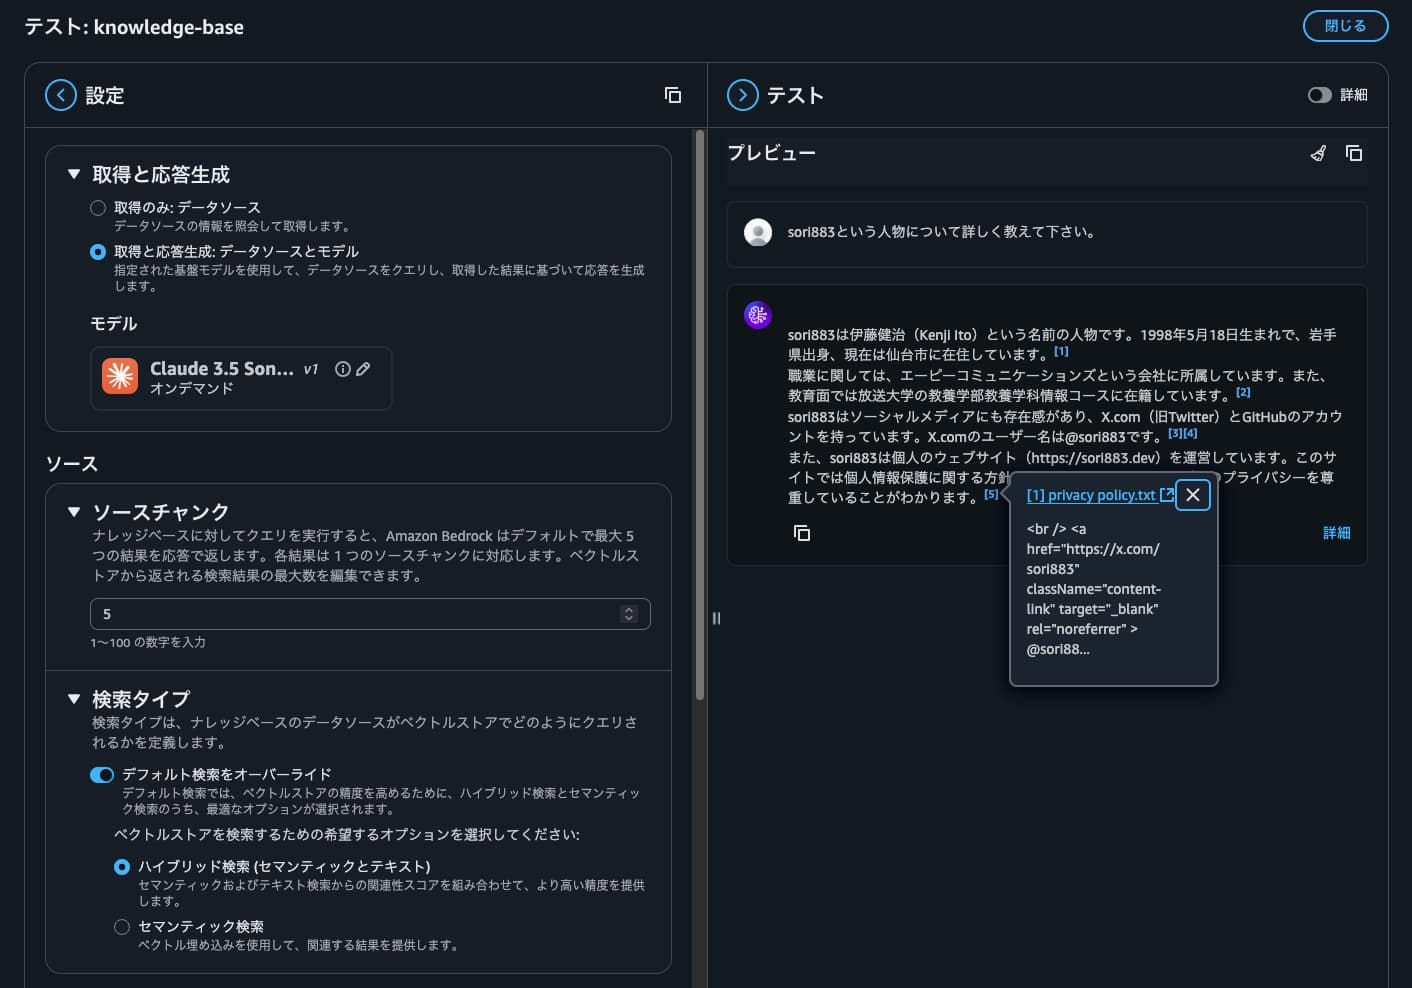Click the Claude model logo icon
Screen dimensions: 1412x988
tap(120, 376)
